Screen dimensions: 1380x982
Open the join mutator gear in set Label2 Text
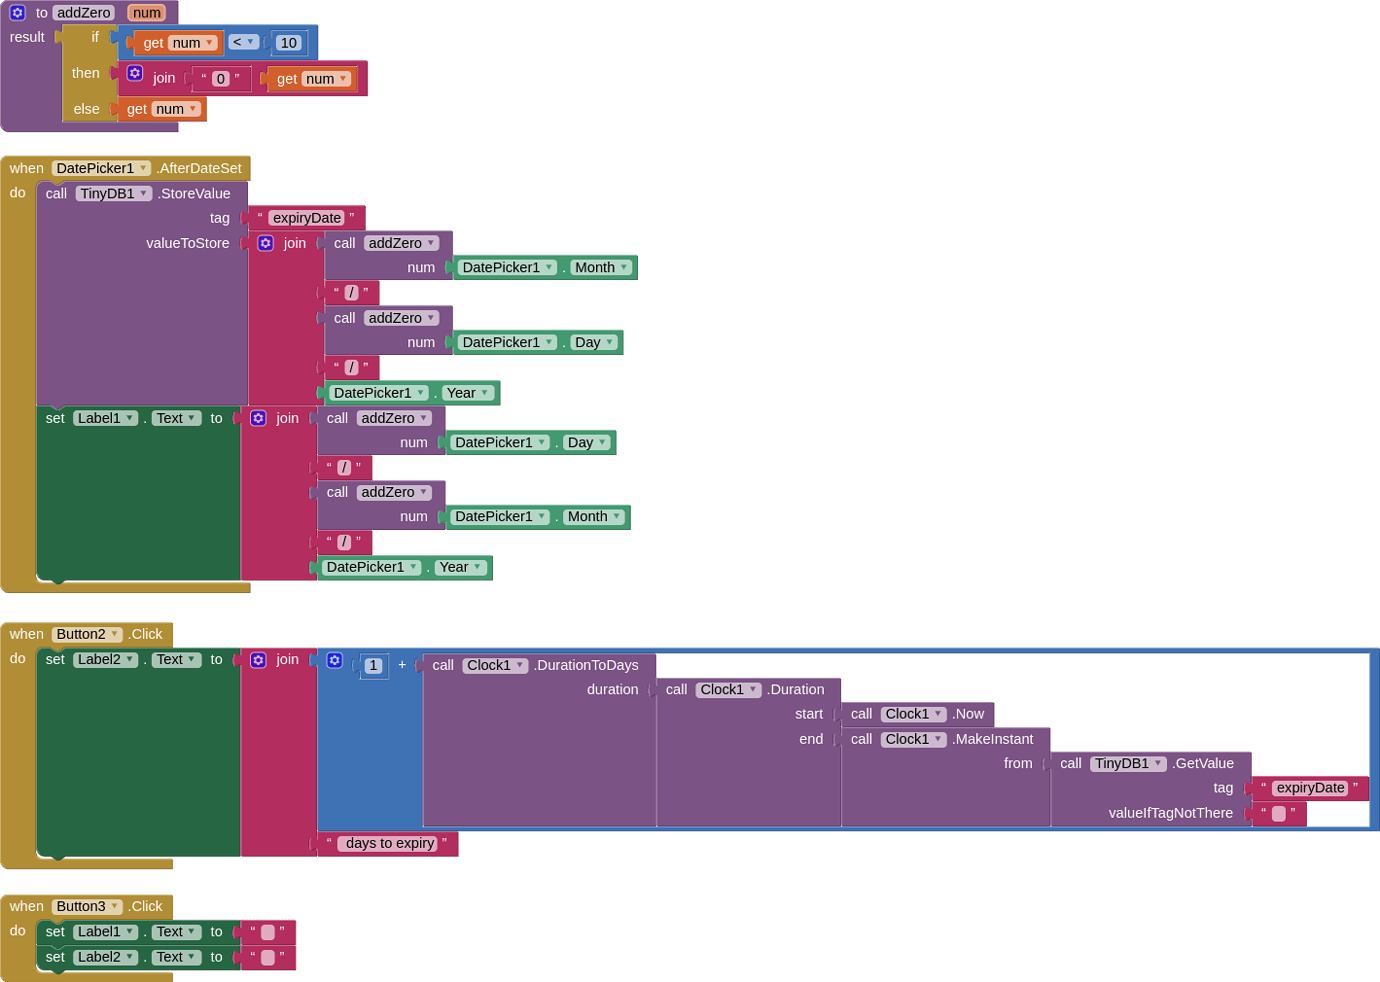[x=258, y=660]
